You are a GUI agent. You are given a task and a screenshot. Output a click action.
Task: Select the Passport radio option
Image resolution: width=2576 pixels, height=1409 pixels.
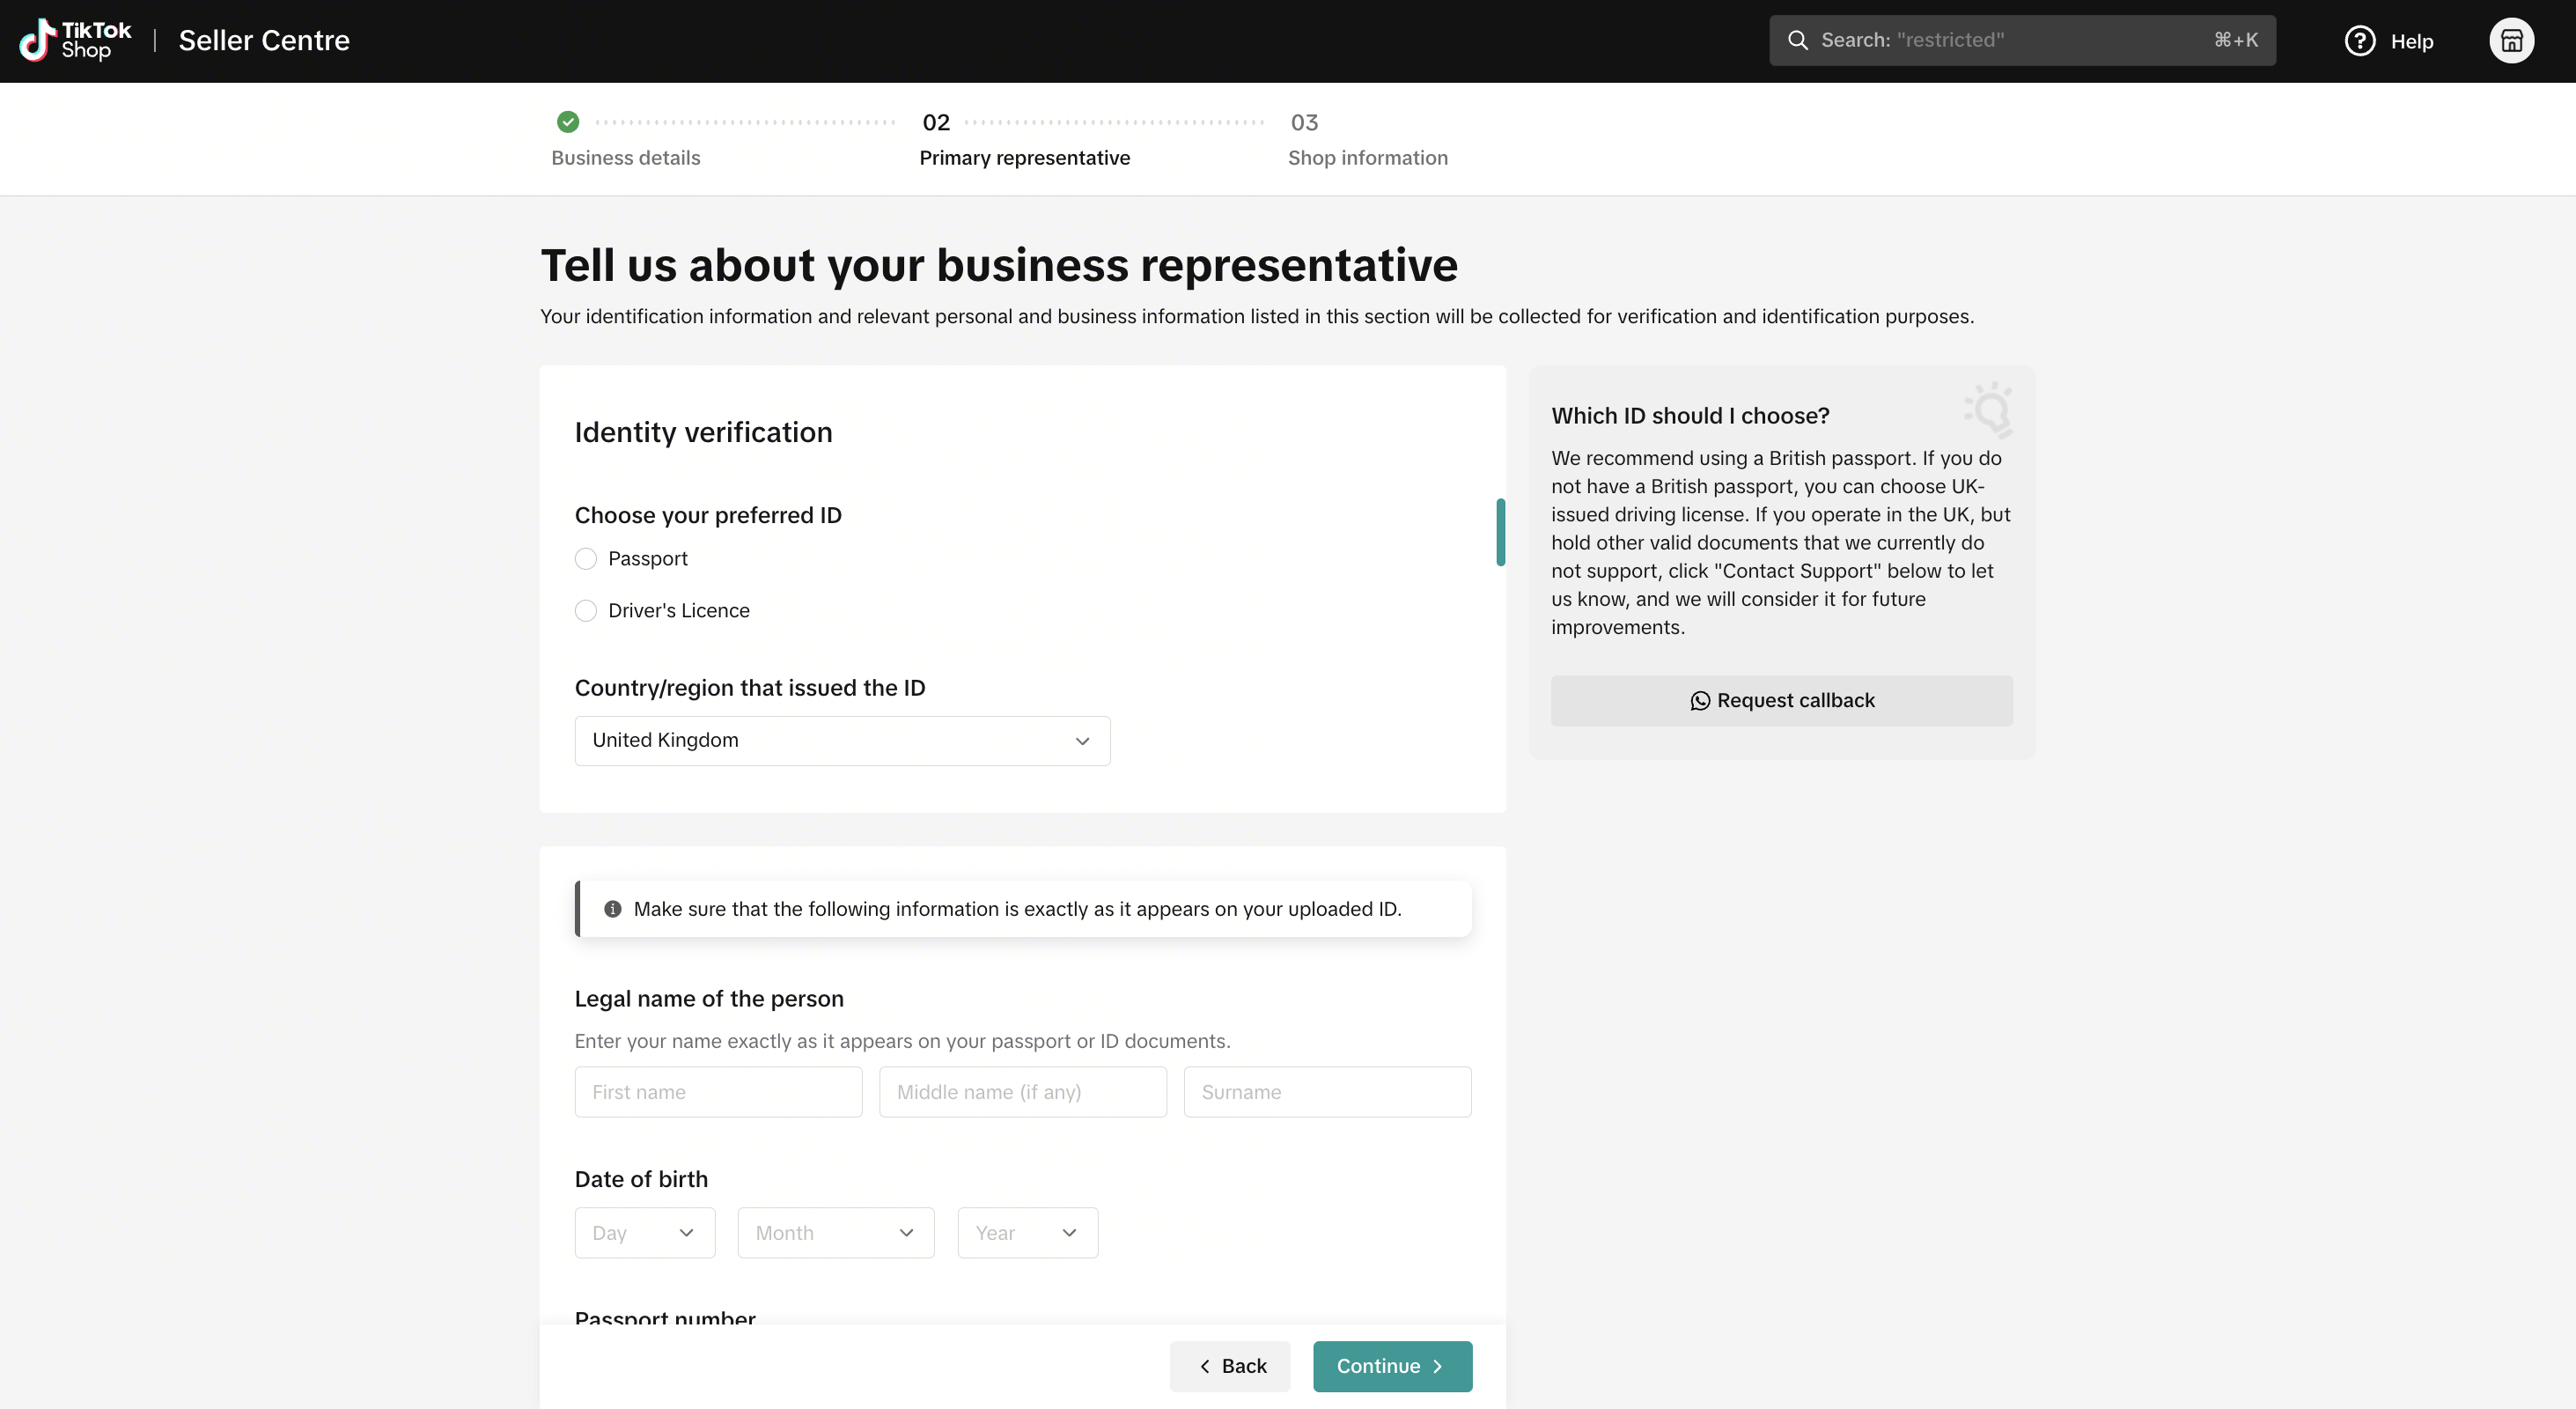pyautogui.click(x=586, y=559)
